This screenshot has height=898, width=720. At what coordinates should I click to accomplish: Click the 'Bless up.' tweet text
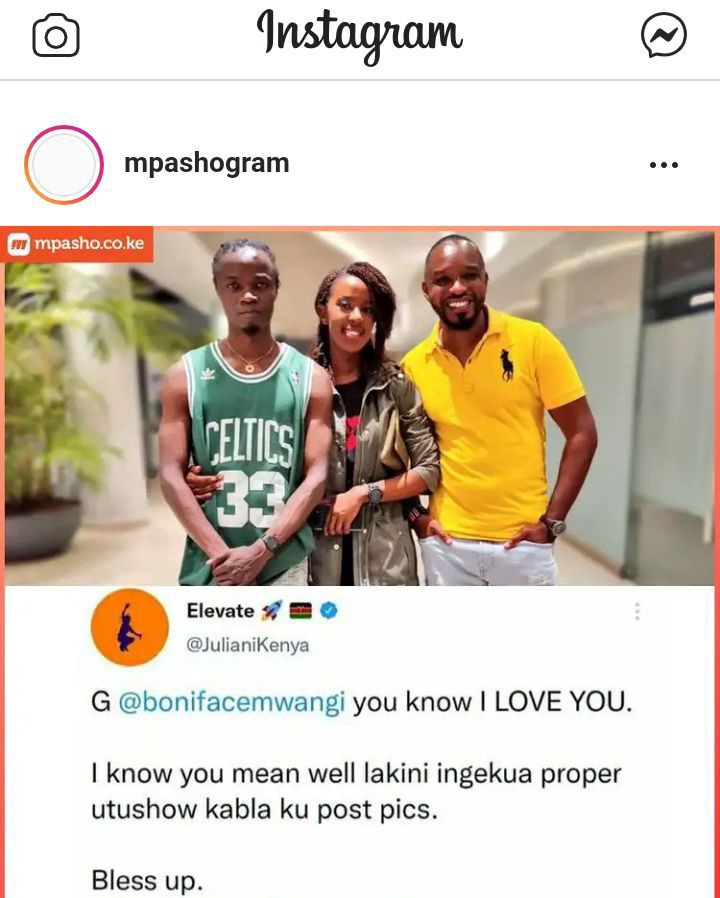147,880
